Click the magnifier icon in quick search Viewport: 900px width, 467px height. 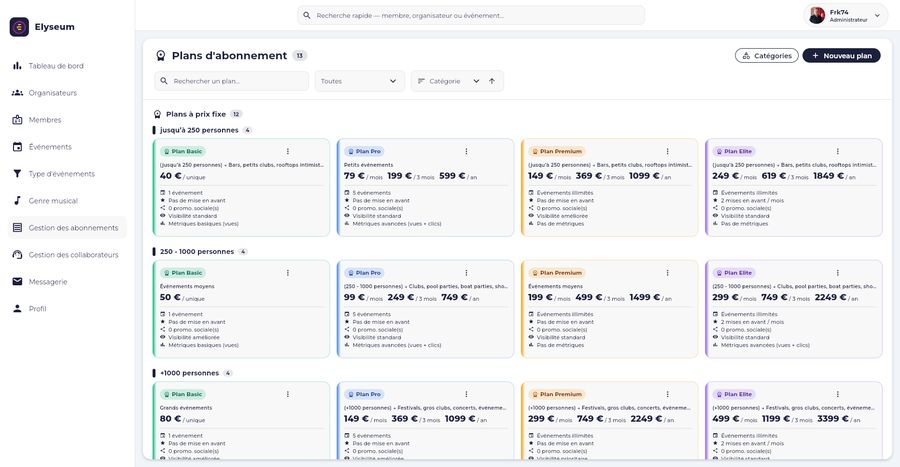click(x=307, y=15)
